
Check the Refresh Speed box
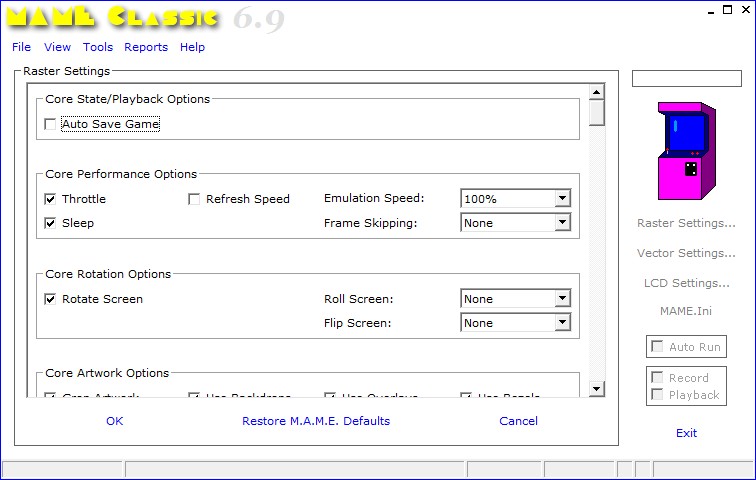click(194, 199)
